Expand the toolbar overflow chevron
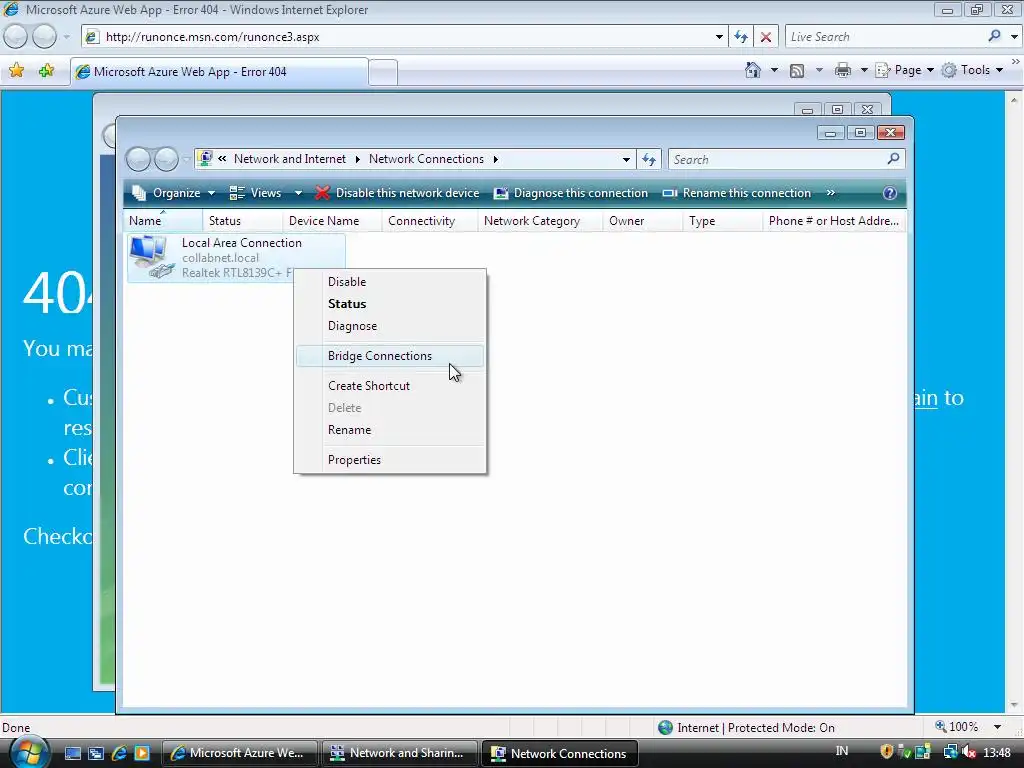The image size is (1024, 768). click(831, 193)
